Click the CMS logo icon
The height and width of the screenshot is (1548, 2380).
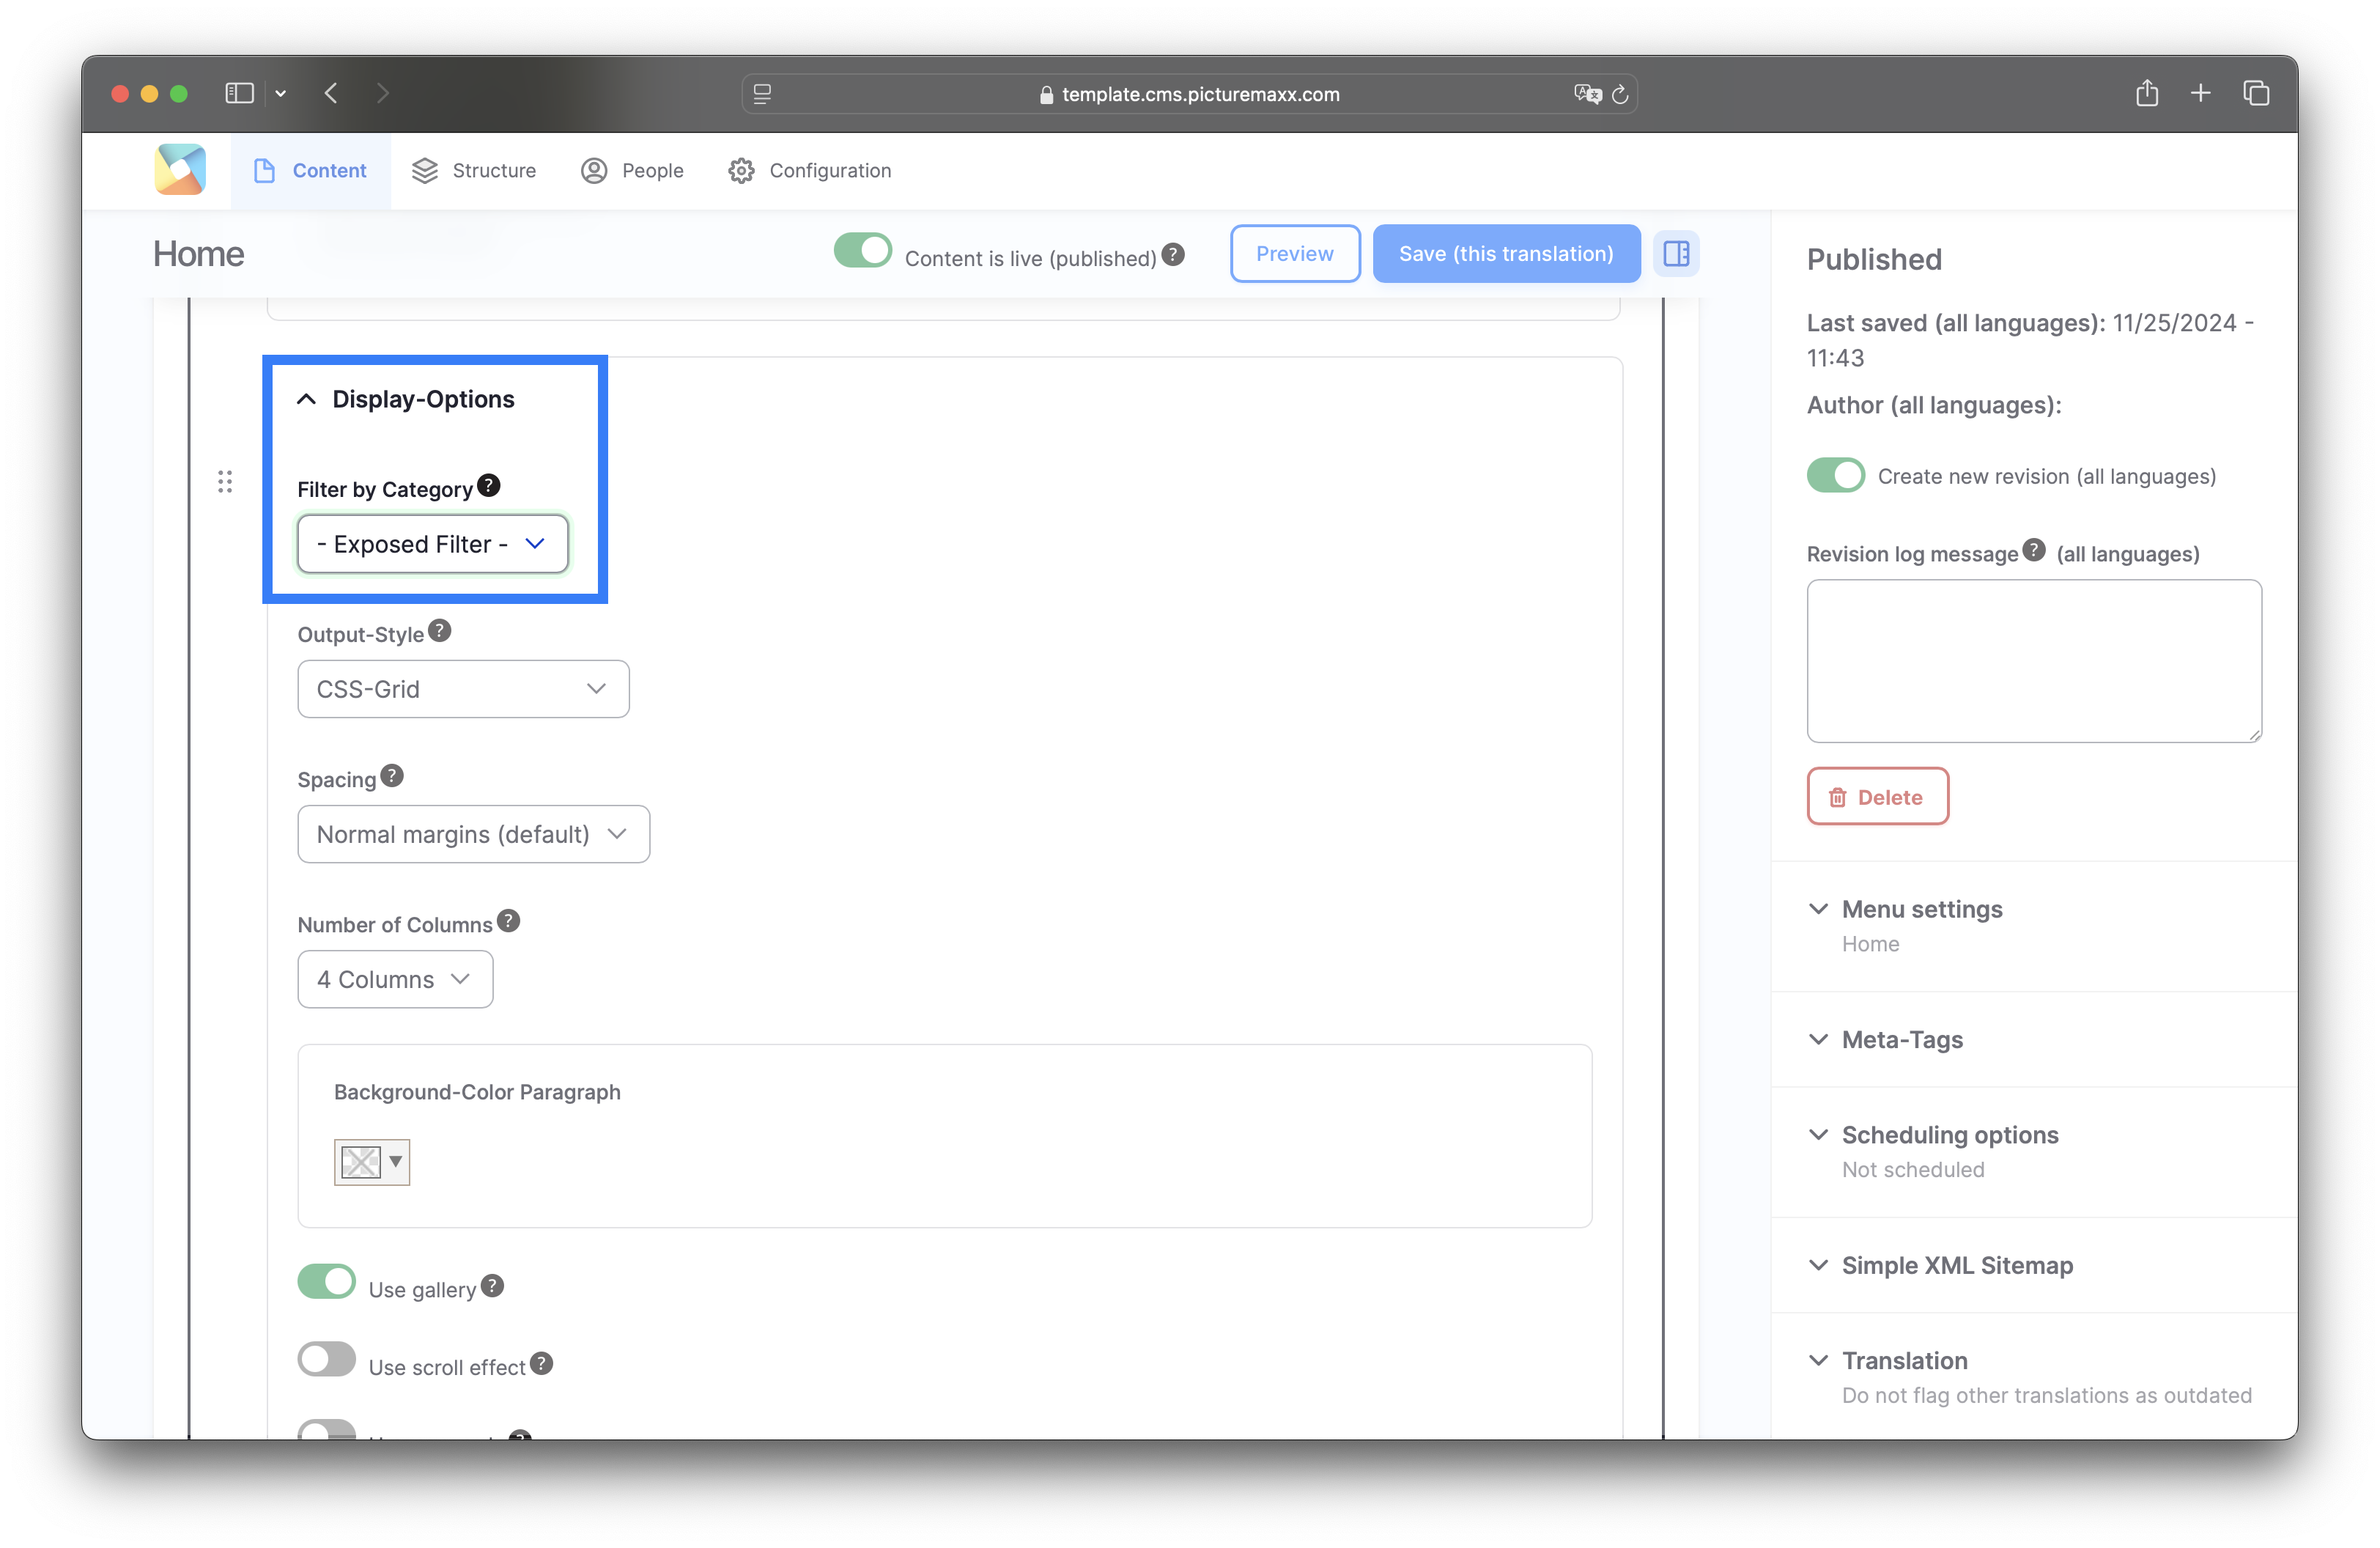(180, 170)
